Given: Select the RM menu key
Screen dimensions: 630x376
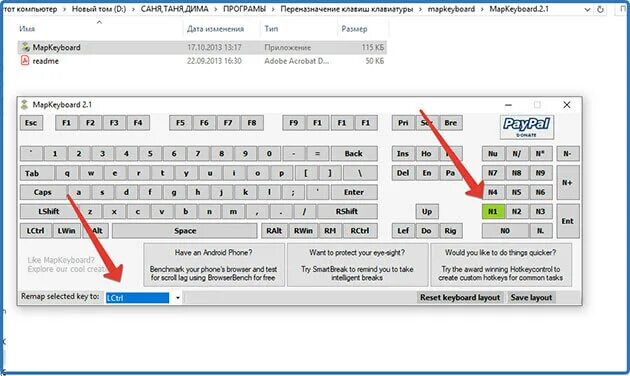Looking at the screenshot, I should pos(330,231).
